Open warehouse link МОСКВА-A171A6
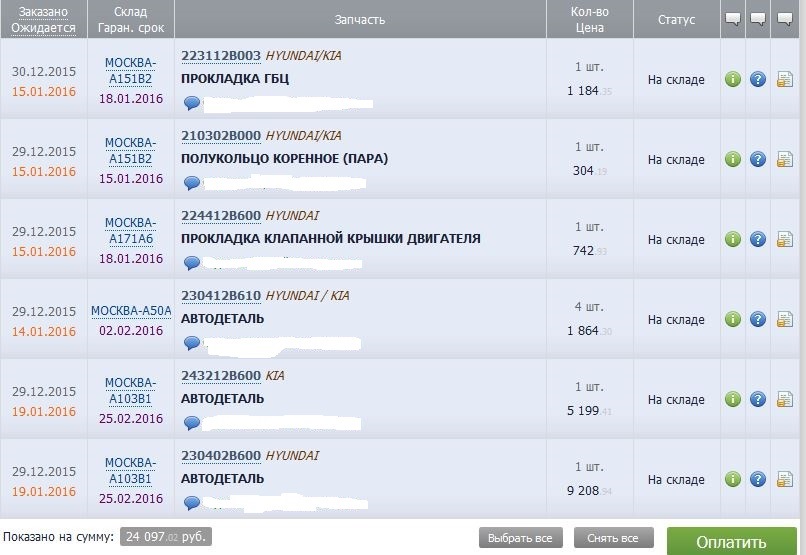Viewport: 806px width, 555px height. click(x=131, y=231)
